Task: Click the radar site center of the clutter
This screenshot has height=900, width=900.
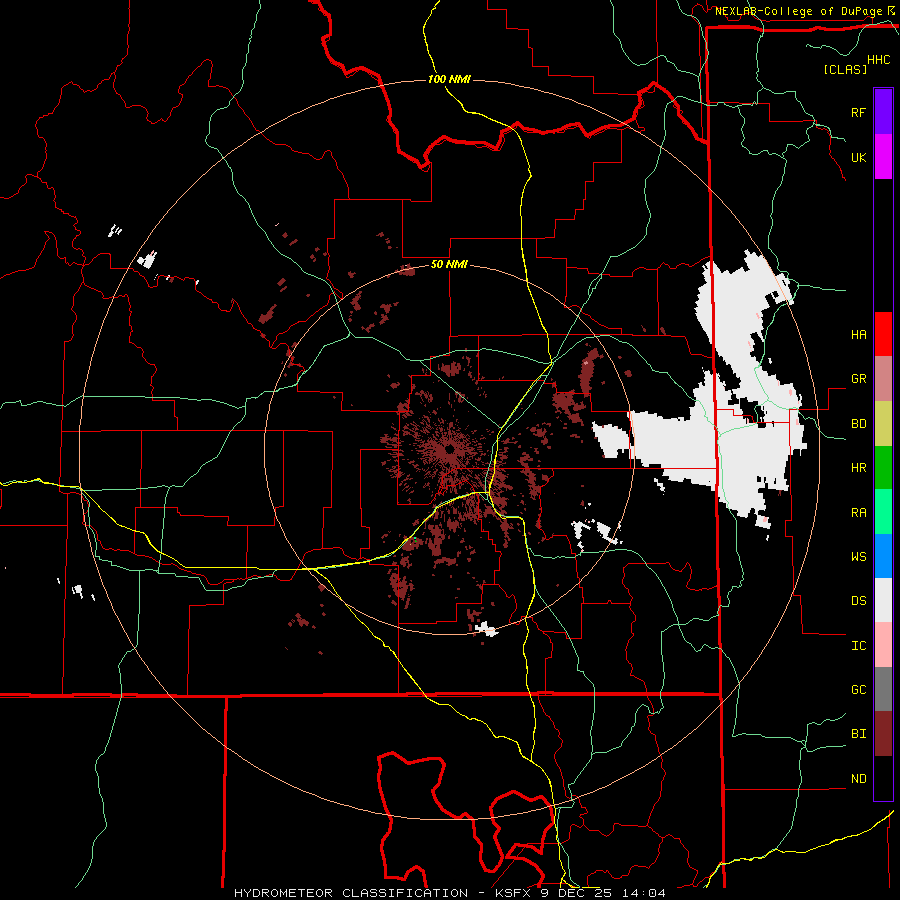Action: 449,449
